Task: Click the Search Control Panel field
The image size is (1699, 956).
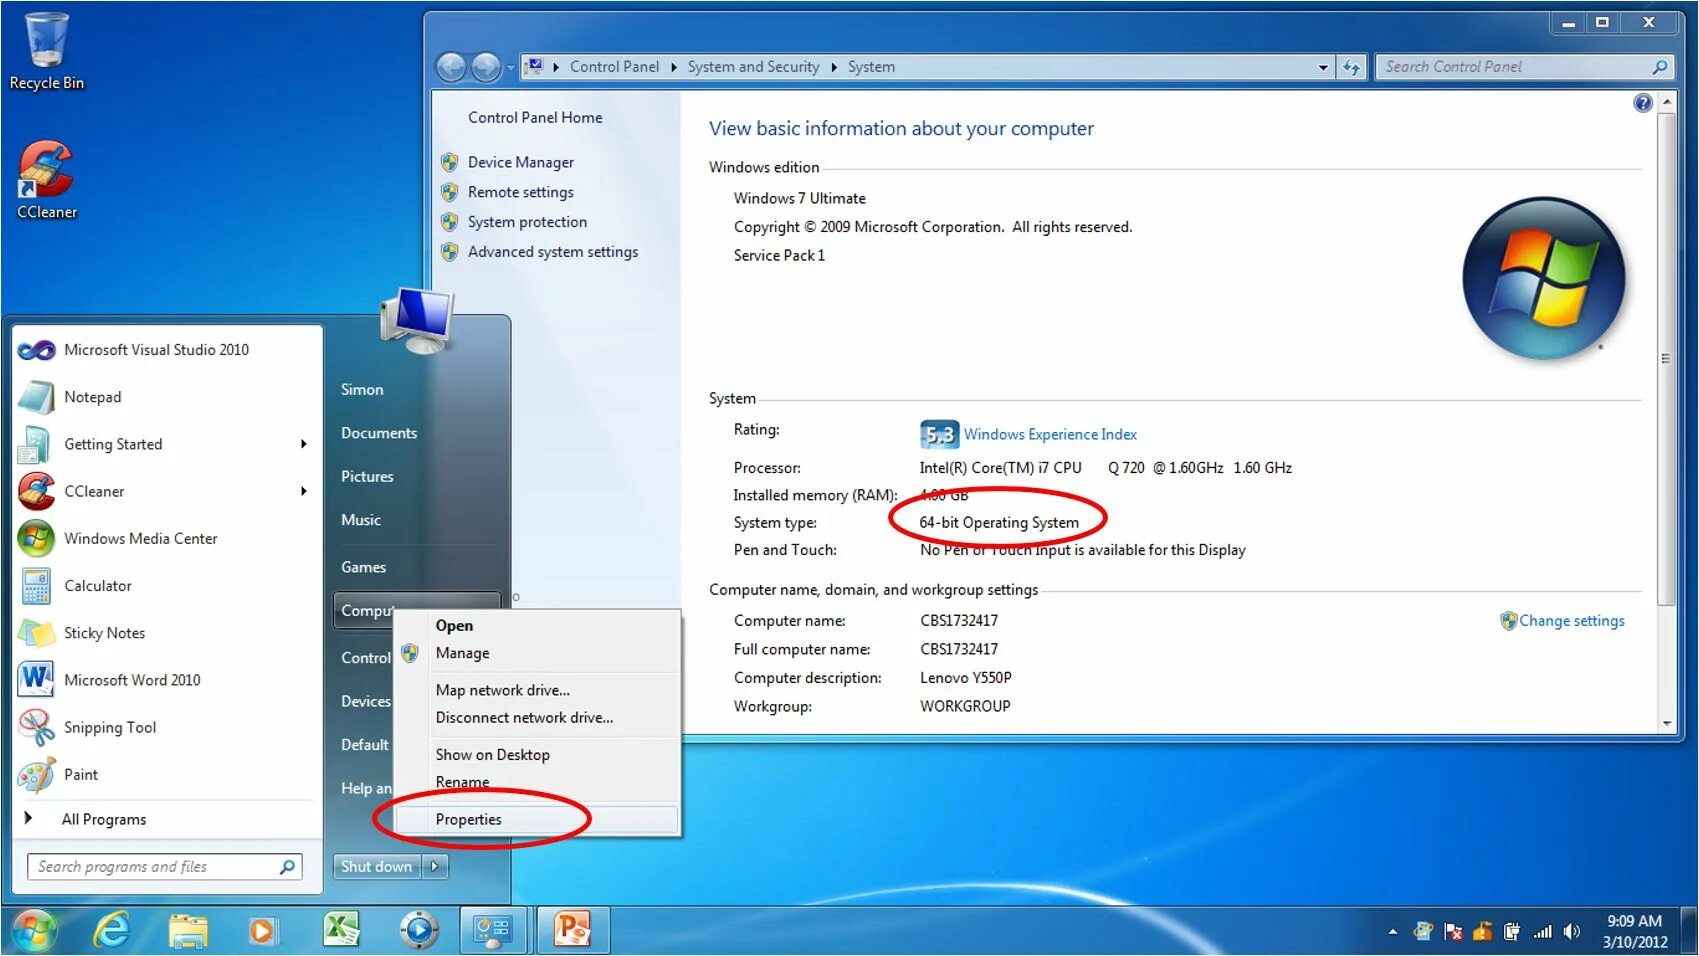Action: coord(1523,67)
